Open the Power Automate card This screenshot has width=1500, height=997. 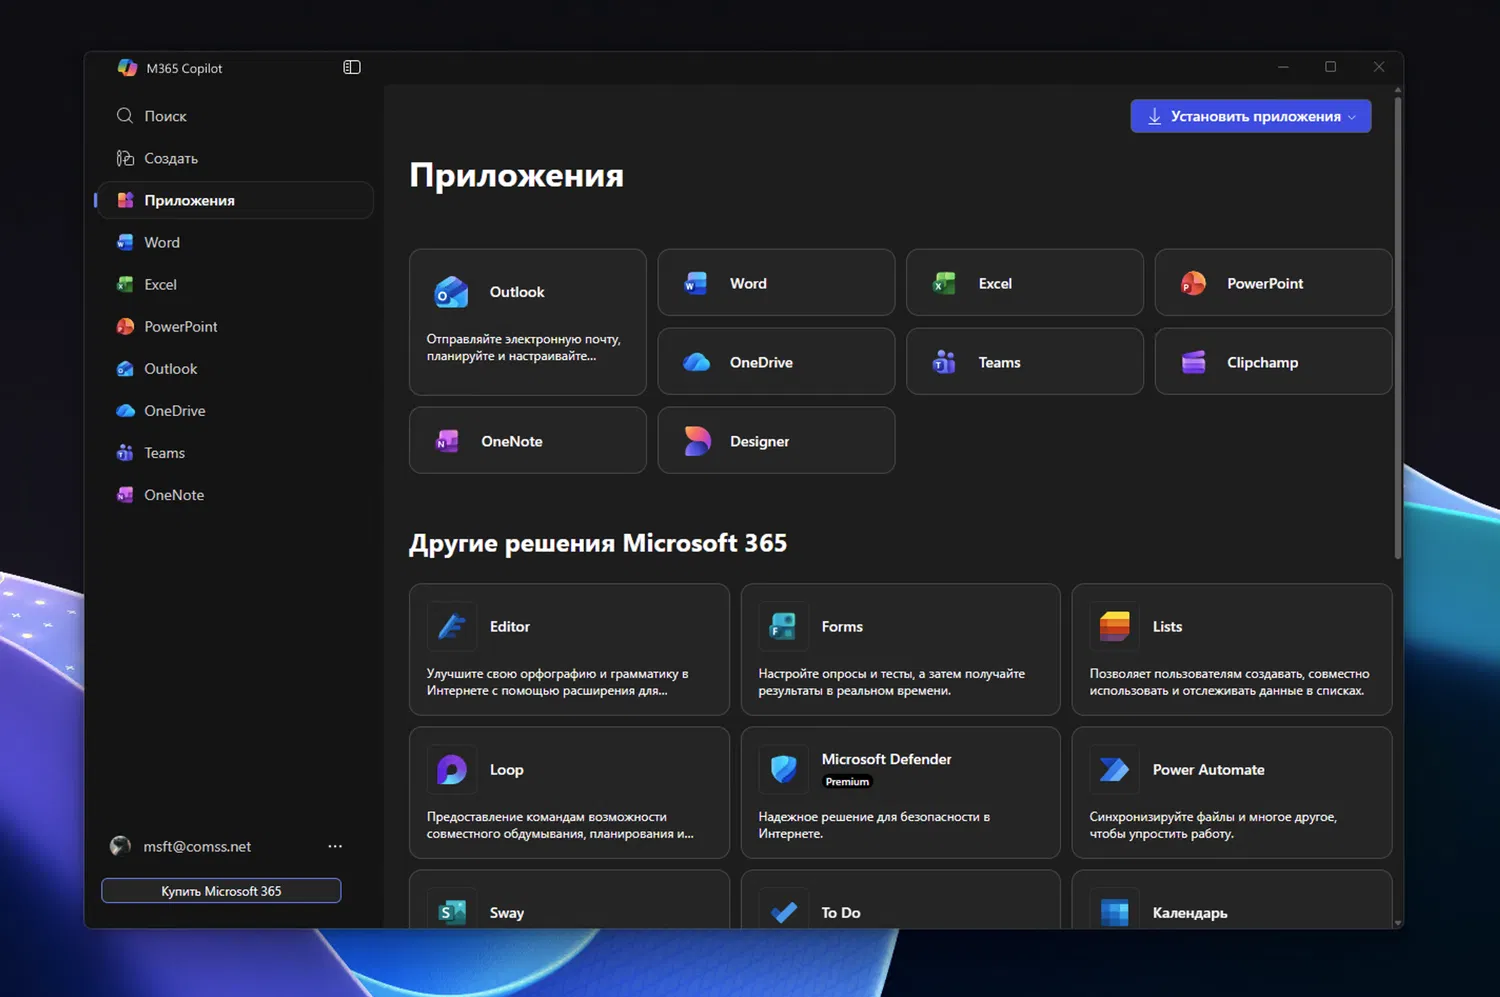point(1232,793)
